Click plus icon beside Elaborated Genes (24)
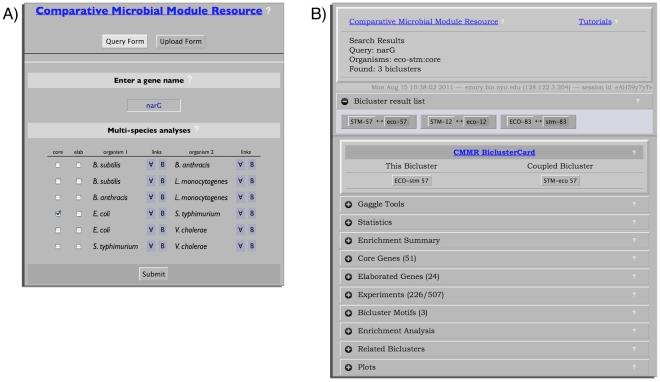This screenshot has width=660, height=382. click(x=349, y=277)
